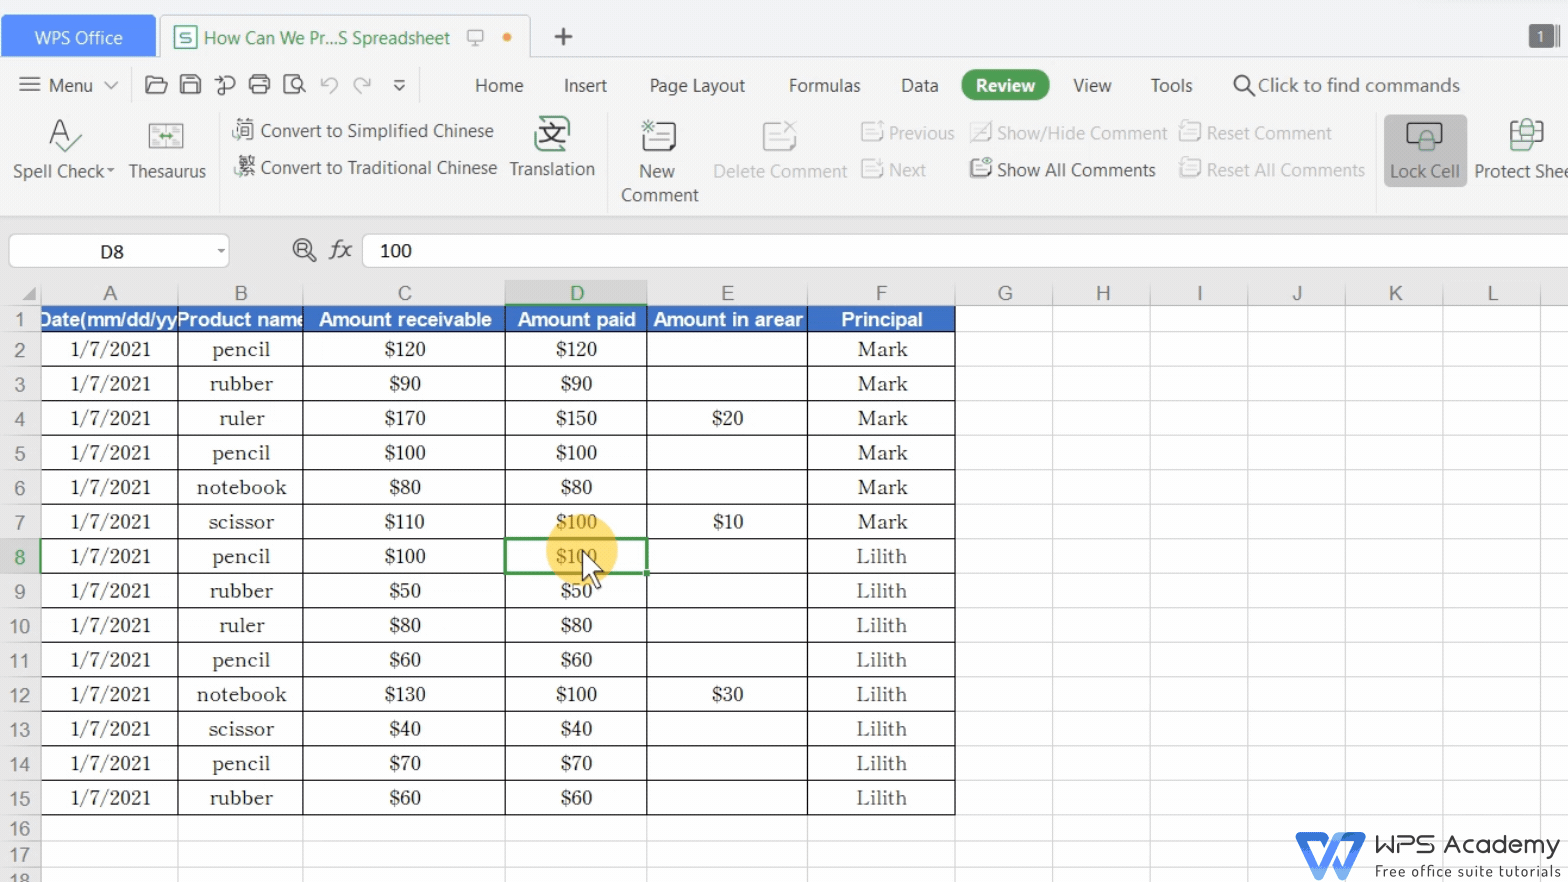This screenshot has width=1568, height=882.
Task: Click the Save icon in toolbar
Action: (x=190, y=85)
